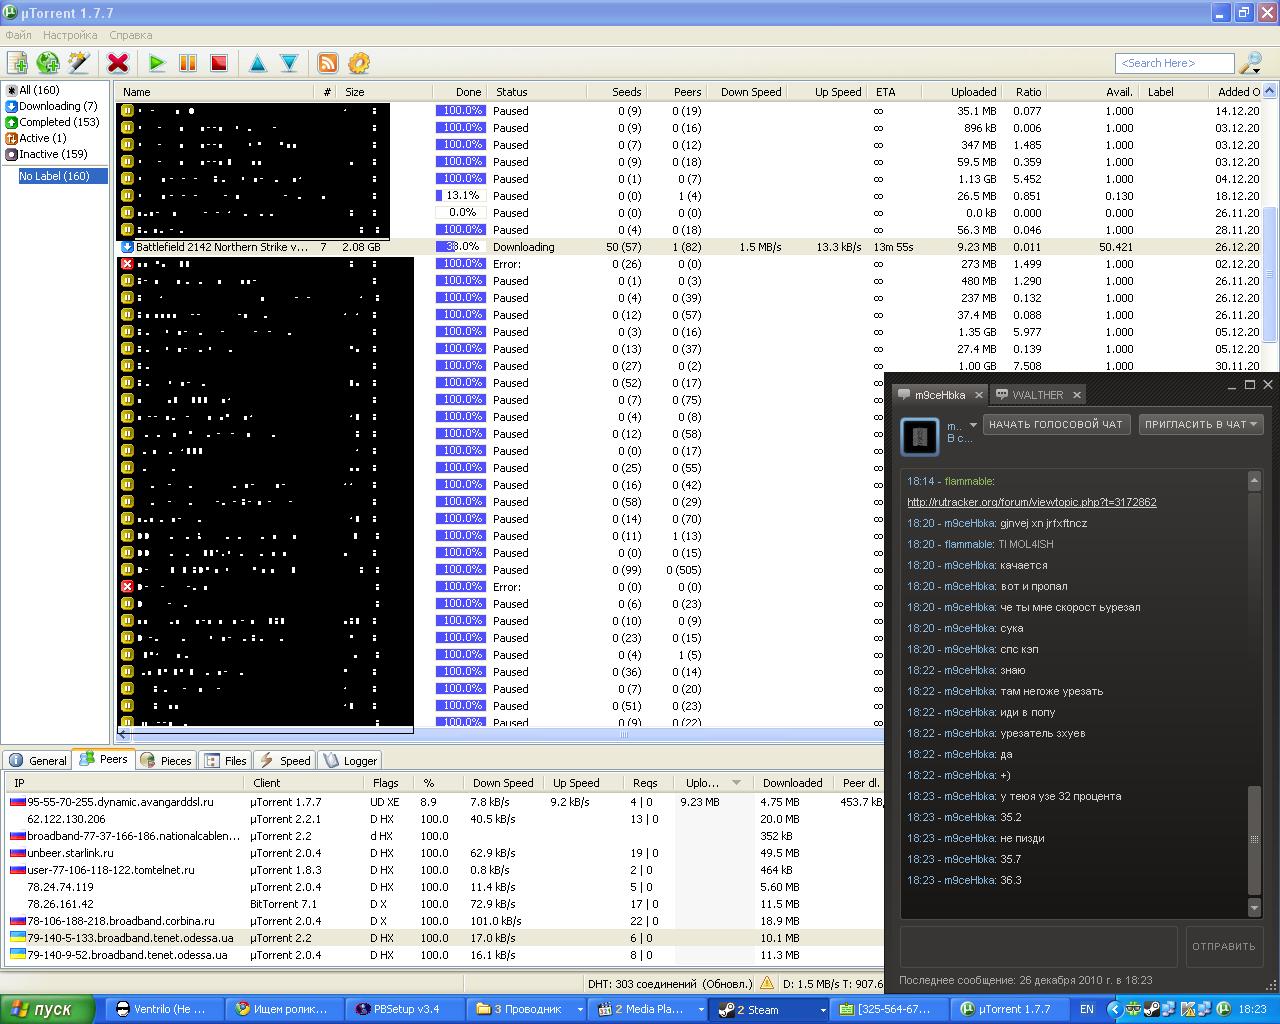Select Downloading (7) category in sidebar
Image resolution: width=1280 pixels, height=1024 pixels.
coord(57,106)
